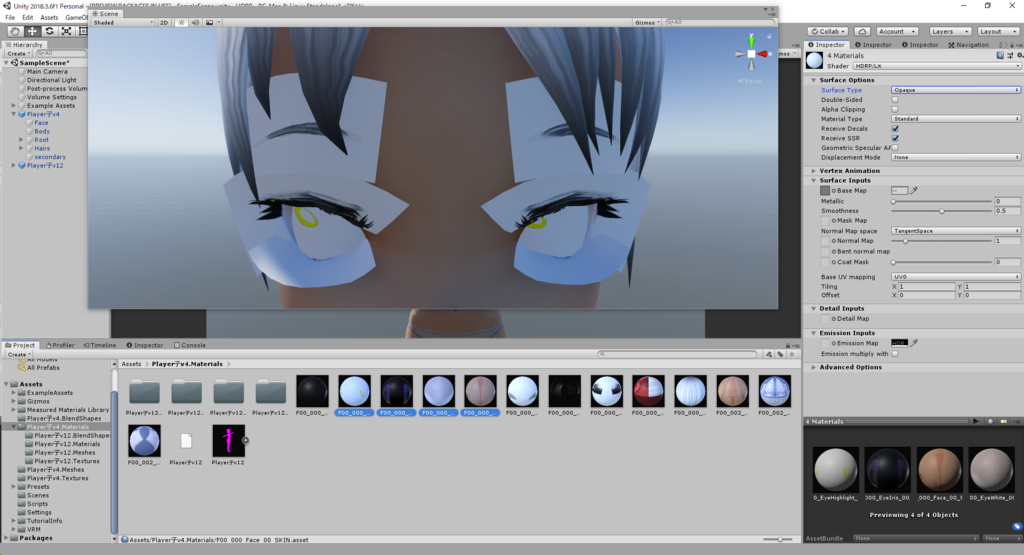Select the red-white checker material sphere
Viewport: 1024px width, 555px height.
[648, 391]
